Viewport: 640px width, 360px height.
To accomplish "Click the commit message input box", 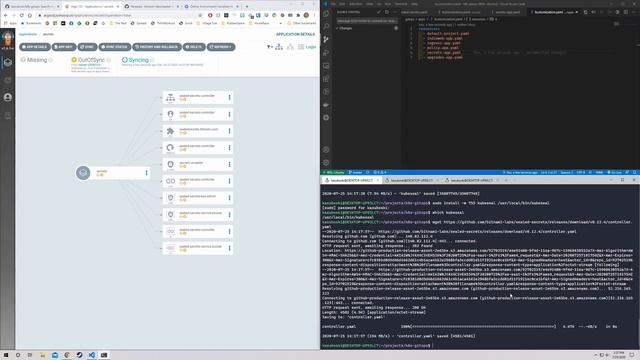I will point(366,20).
